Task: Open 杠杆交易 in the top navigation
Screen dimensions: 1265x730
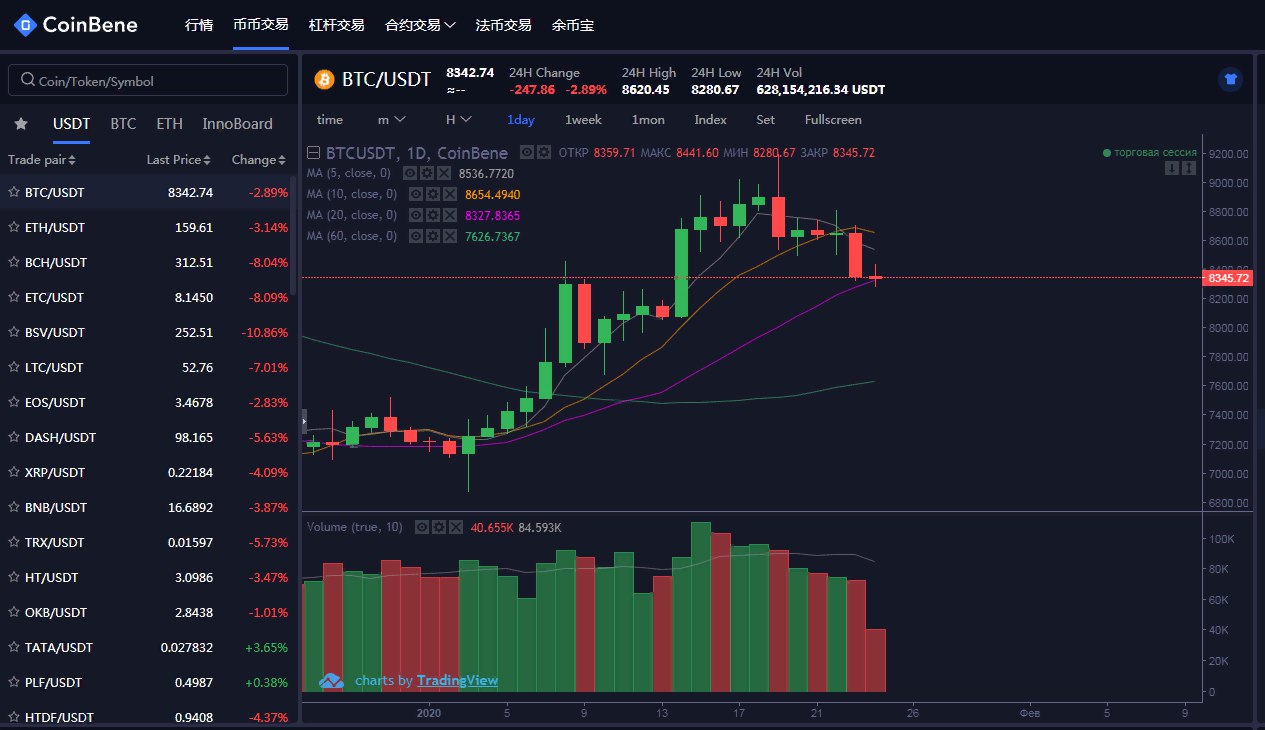Action: pos(337,25)
